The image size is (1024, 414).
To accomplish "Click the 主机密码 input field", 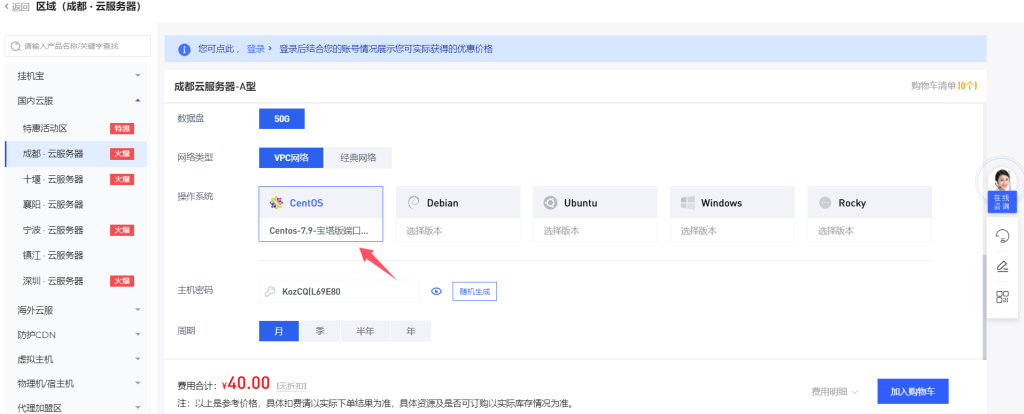I will tap(340, 292).
